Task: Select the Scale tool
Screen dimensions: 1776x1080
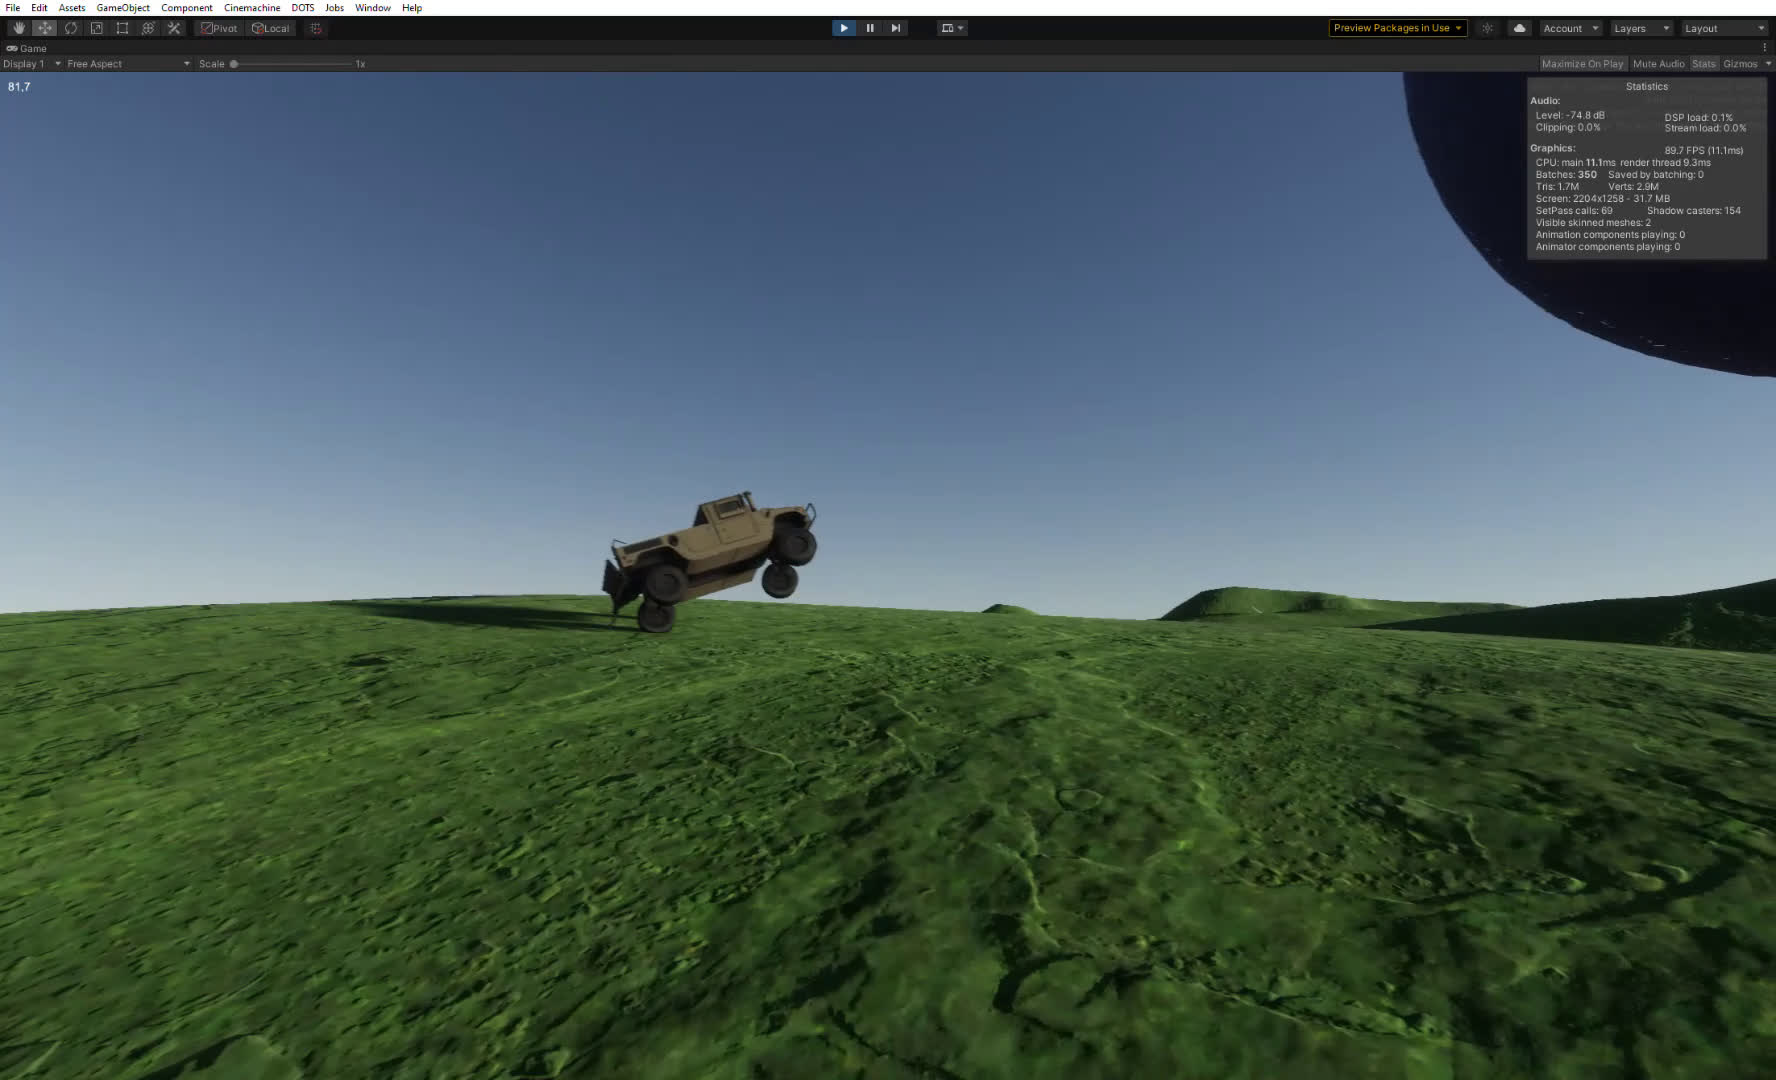Action: [x=97, y=28]
